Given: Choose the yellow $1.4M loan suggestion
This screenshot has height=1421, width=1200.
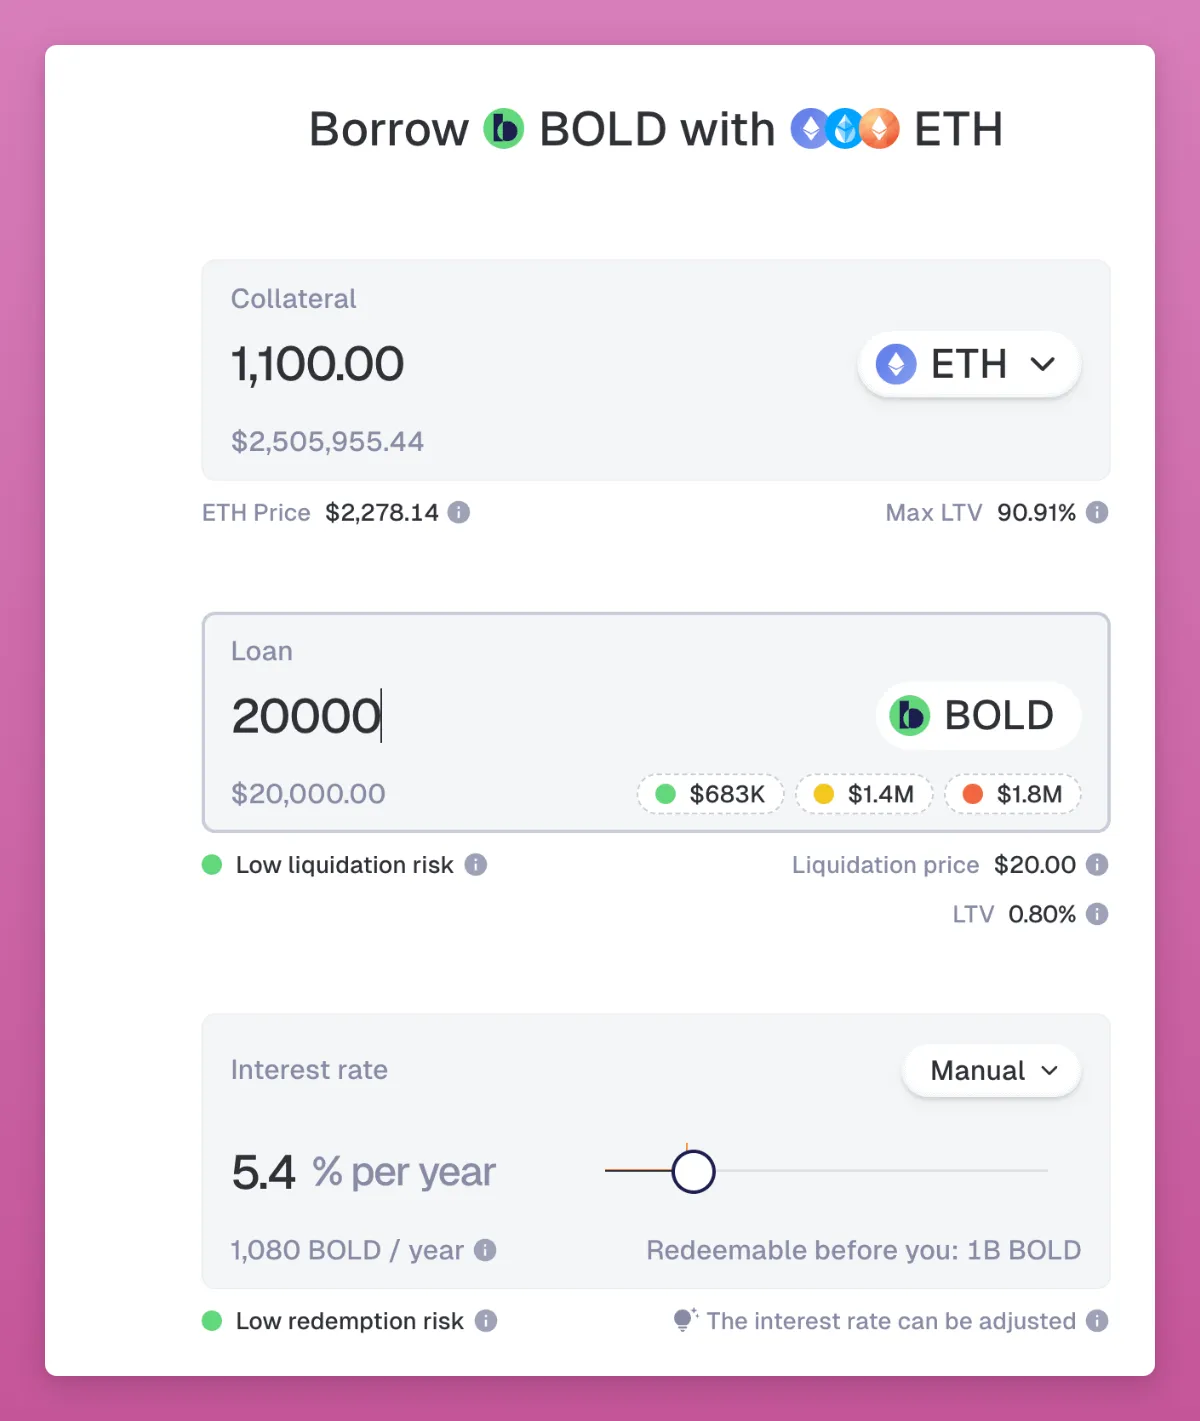Looking at the screenshot, I should pos(865,794).
